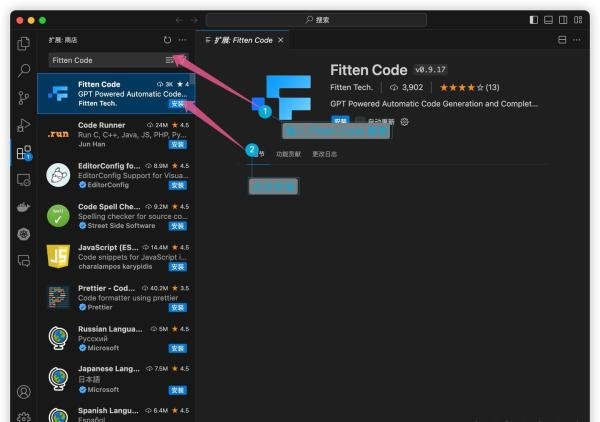Click the Street Side Software publisher name
The height and width of the screenshot is (422, 600).
tap(121, 226)
